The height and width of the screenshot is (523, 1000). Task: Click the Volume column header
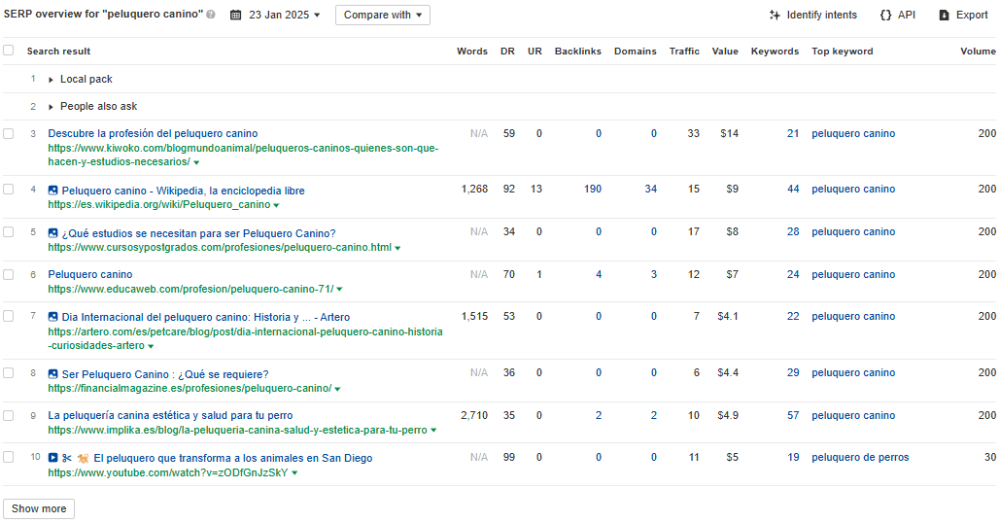[x=978, y=51]
